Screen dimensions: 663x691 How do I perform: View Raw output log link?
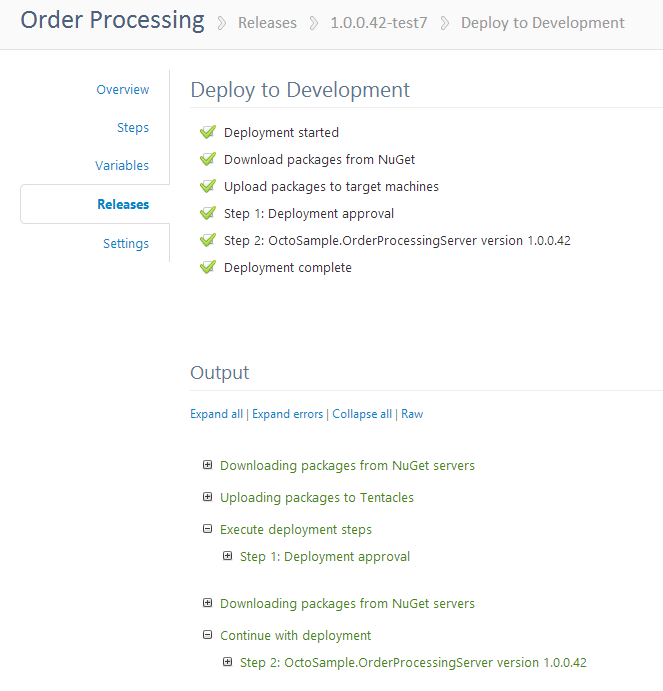click(x=412, y=414)
